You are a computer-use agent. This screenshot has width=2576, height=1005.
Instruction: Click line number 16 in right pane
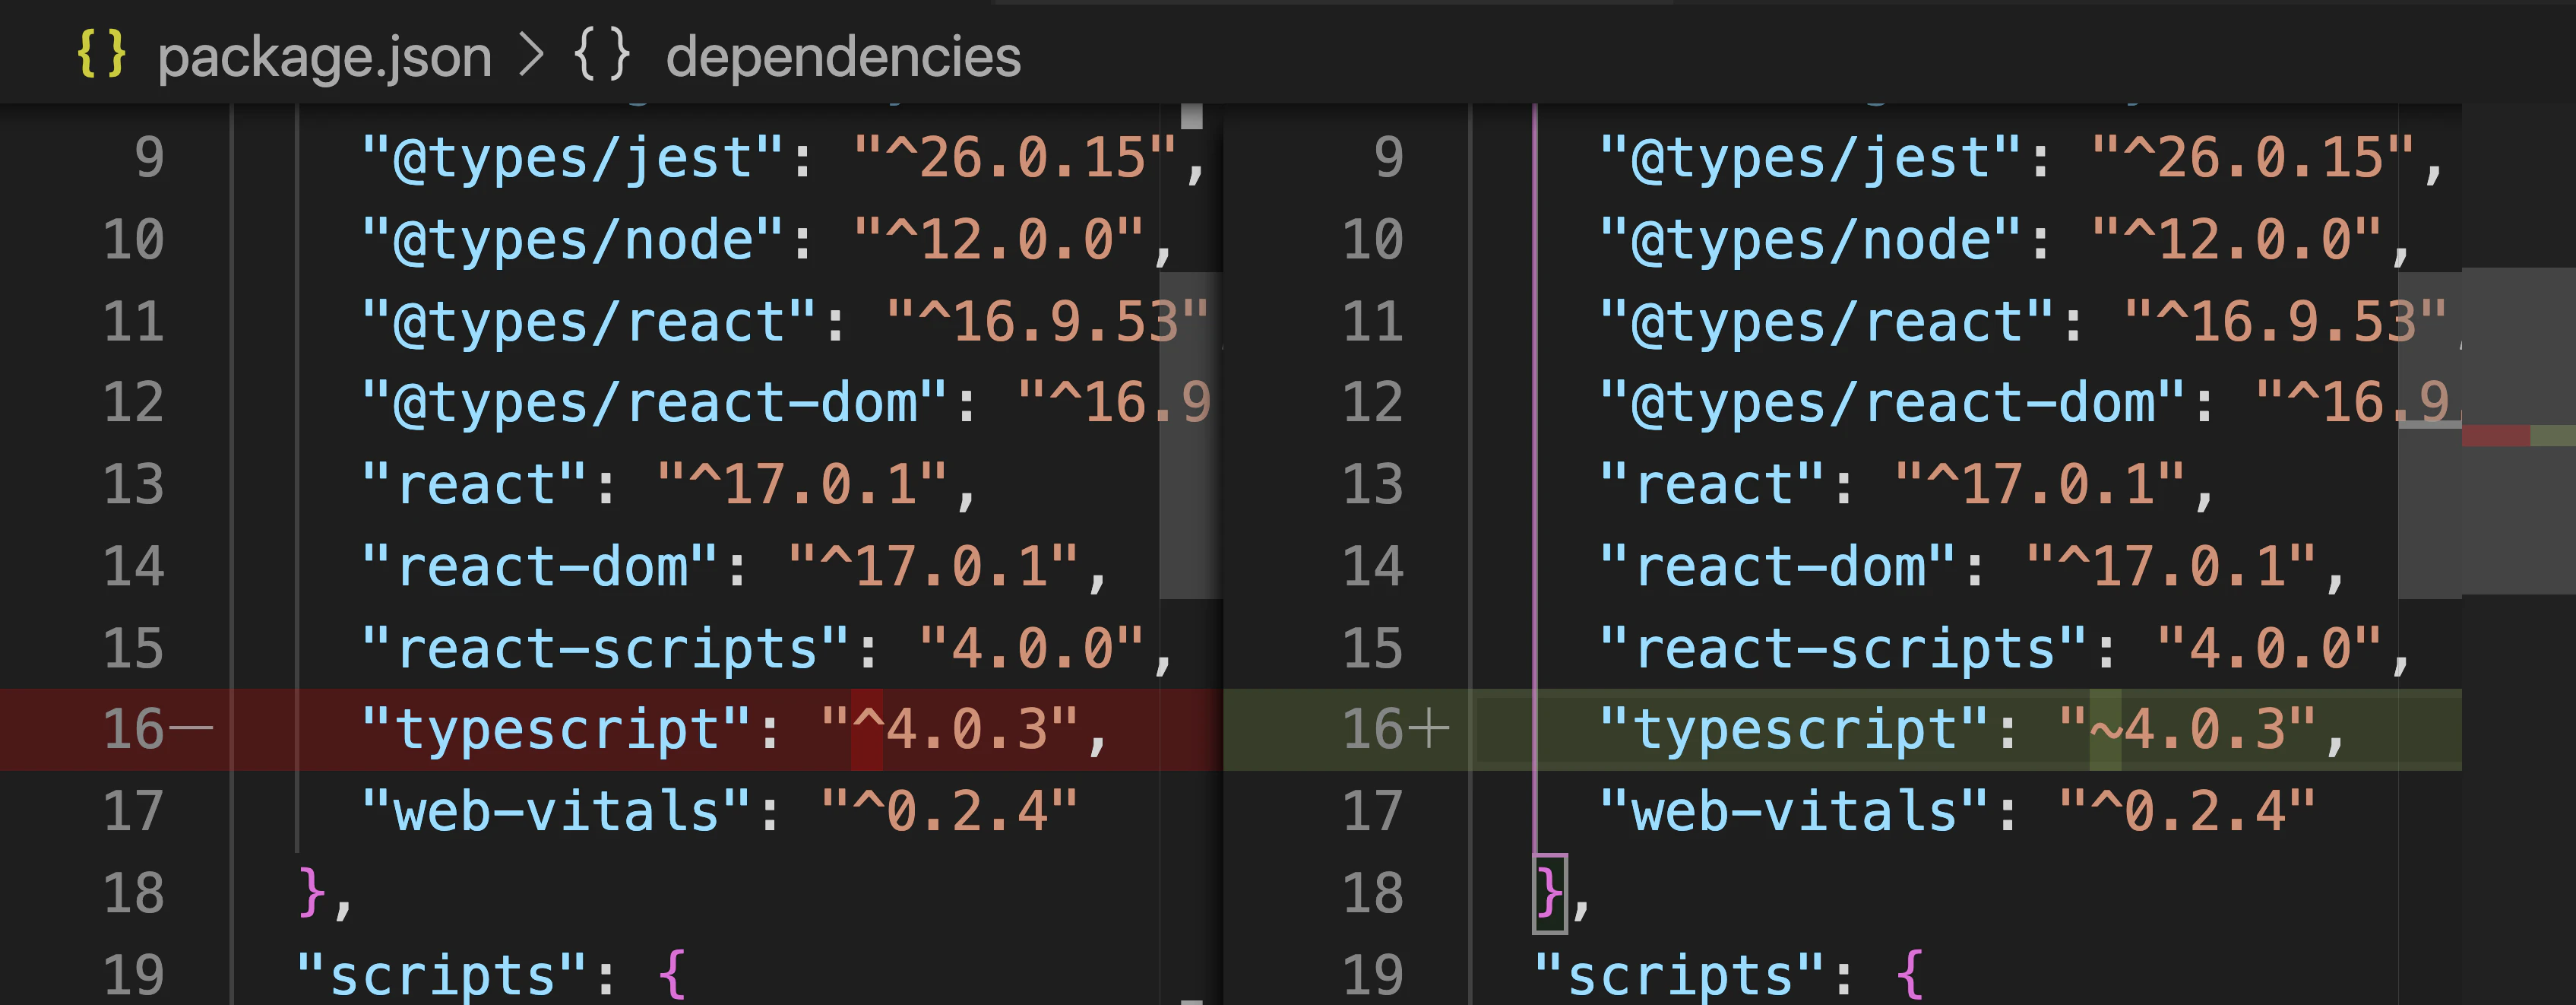[x=1373, y=729]
